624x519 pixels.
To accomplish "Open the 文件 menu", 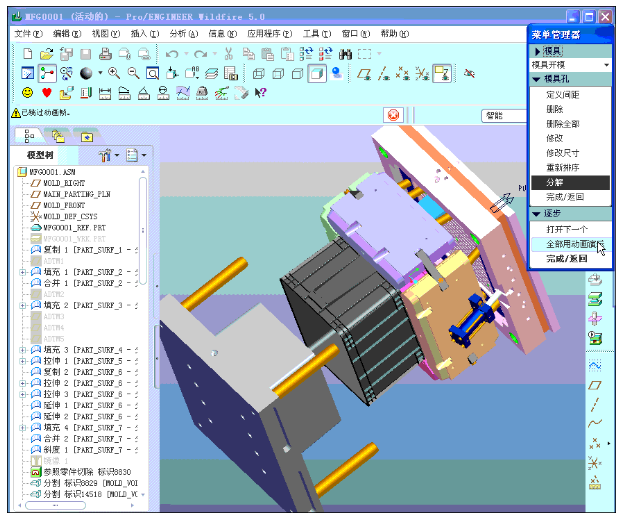I will [x=28, y=34].
